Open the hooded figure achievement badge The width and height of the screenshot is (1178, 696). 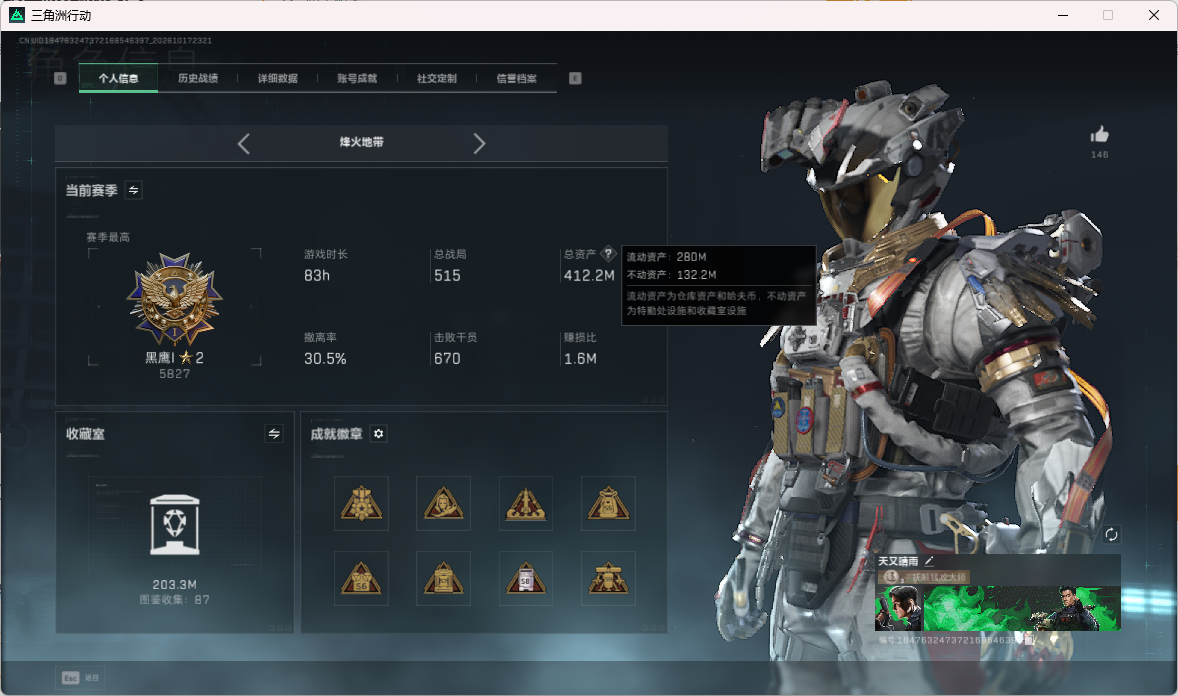point(443,504)
